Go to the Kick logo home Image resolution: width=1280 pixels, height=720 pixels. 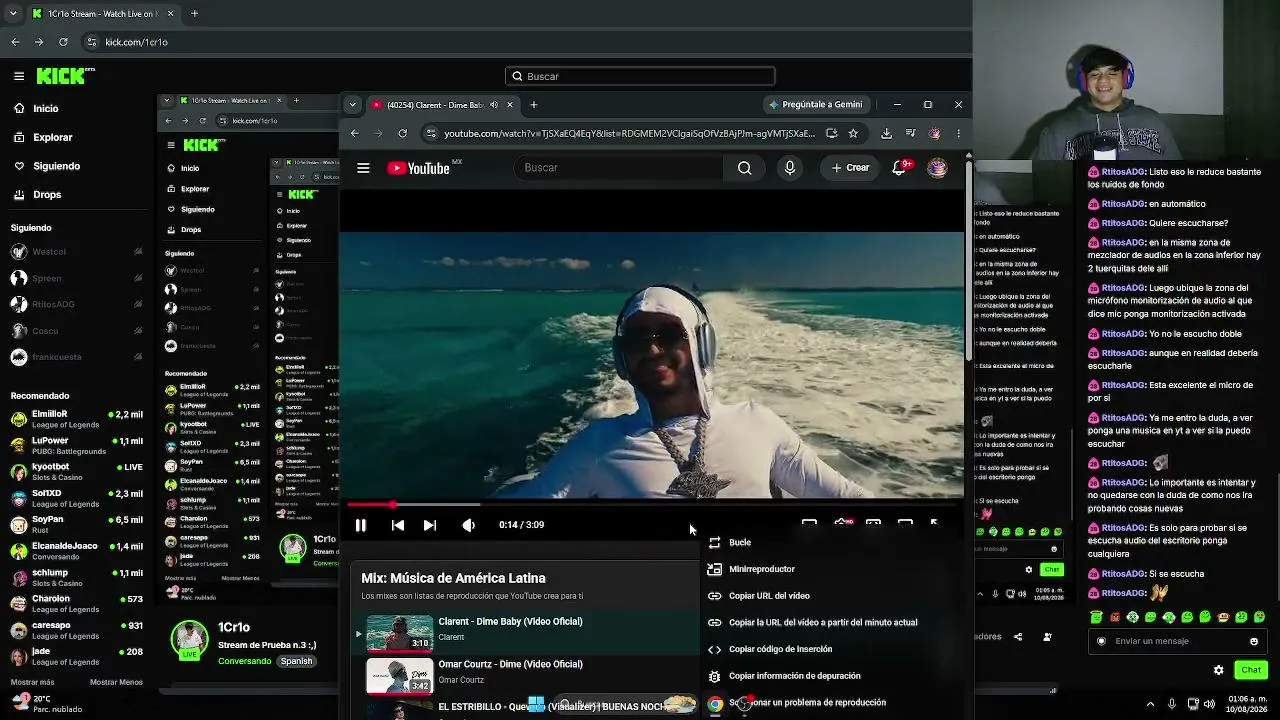coord(65,76)
